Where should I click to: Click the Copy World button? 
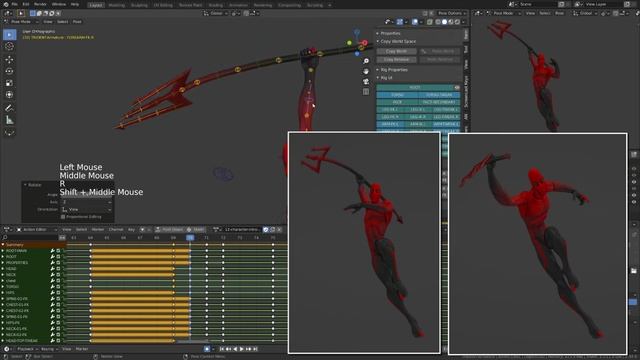click(x=396, y=51)
